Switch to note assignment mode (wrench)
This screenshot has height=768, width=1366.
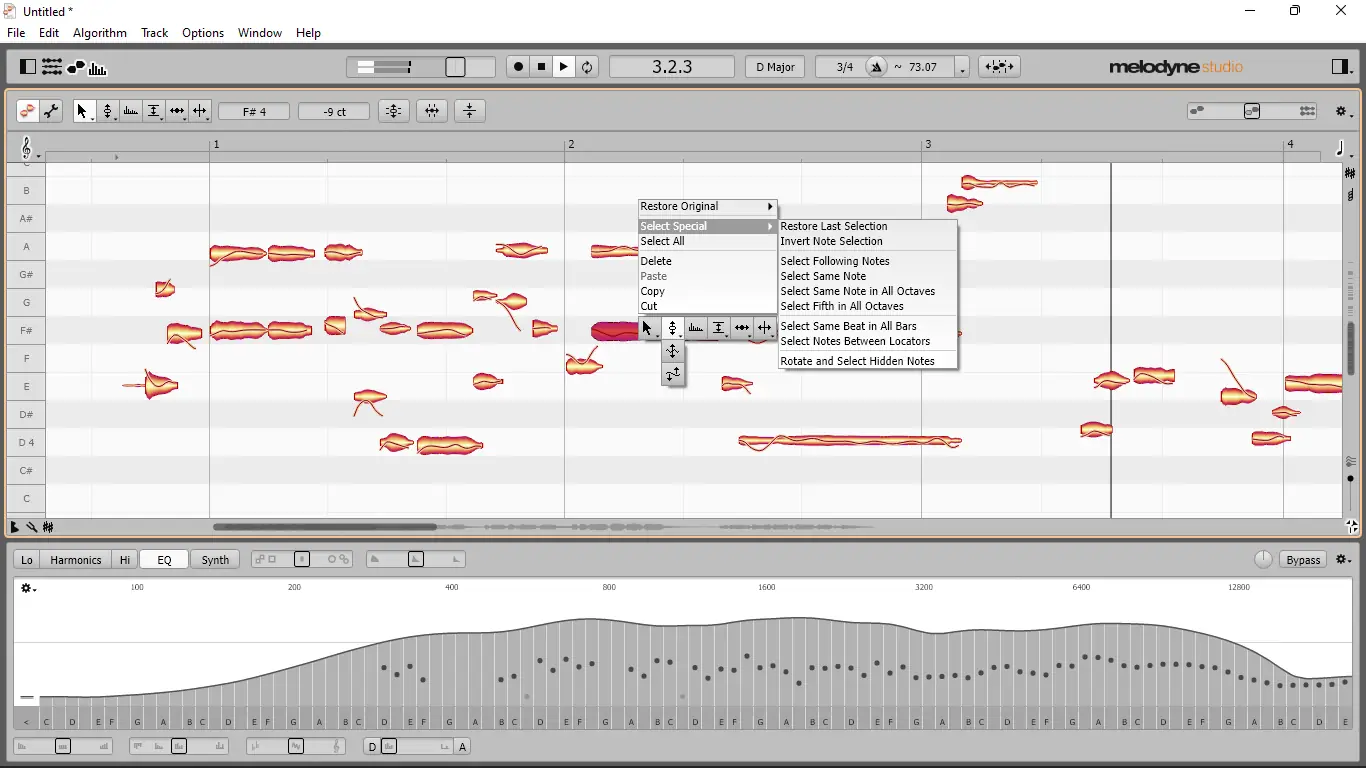click(51, 111)
